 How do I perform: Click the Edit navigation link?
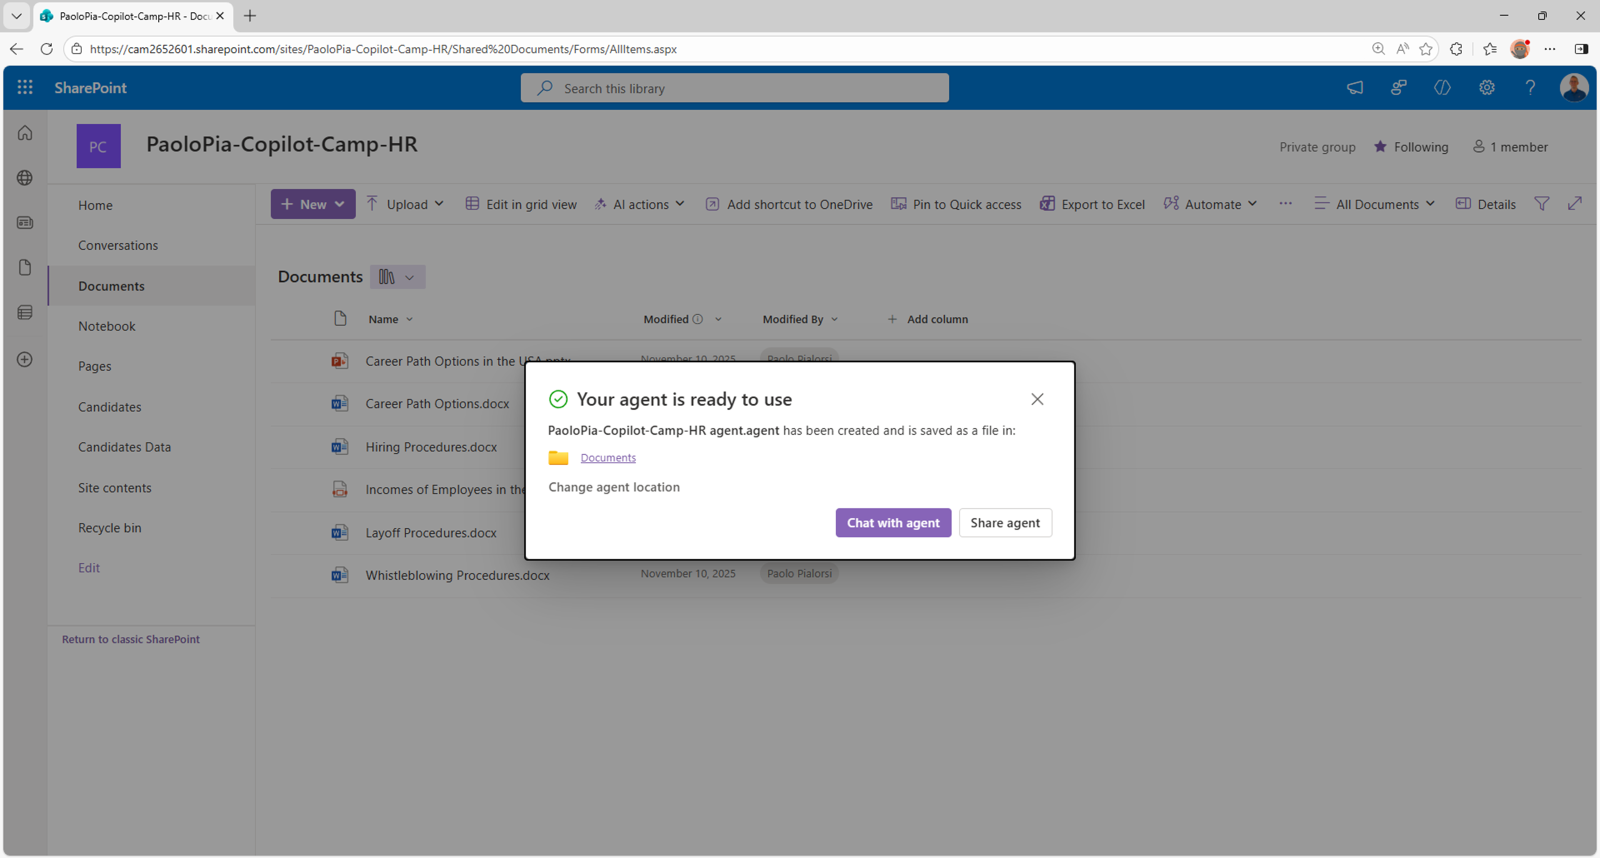coord(89,568)
